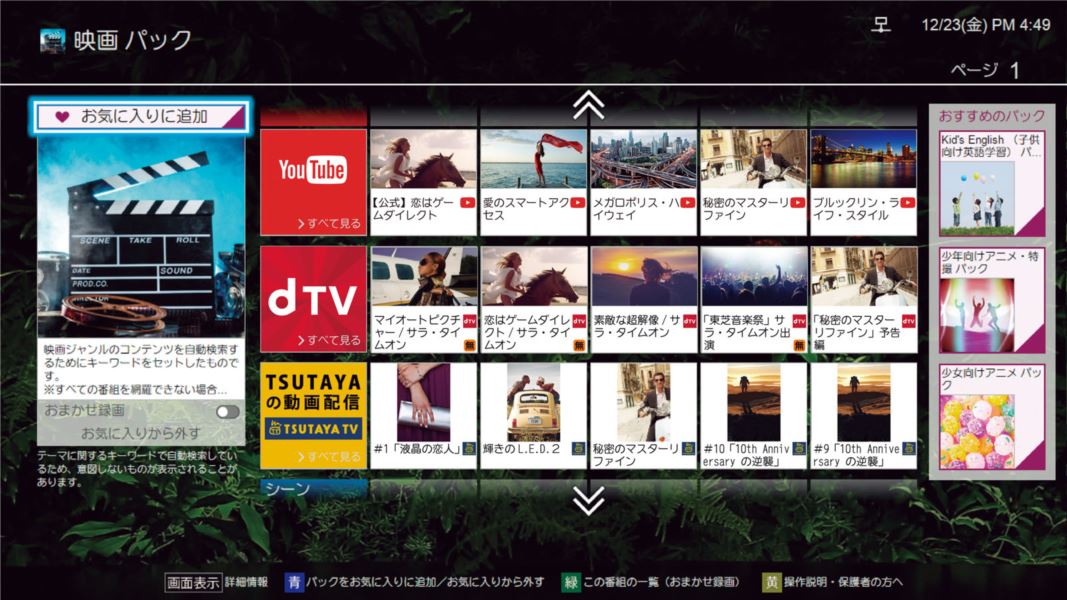The height and width of the screenshot is (600, 1067).
Task: Click the 映画 パック title text
Action: tap(133, 40)
